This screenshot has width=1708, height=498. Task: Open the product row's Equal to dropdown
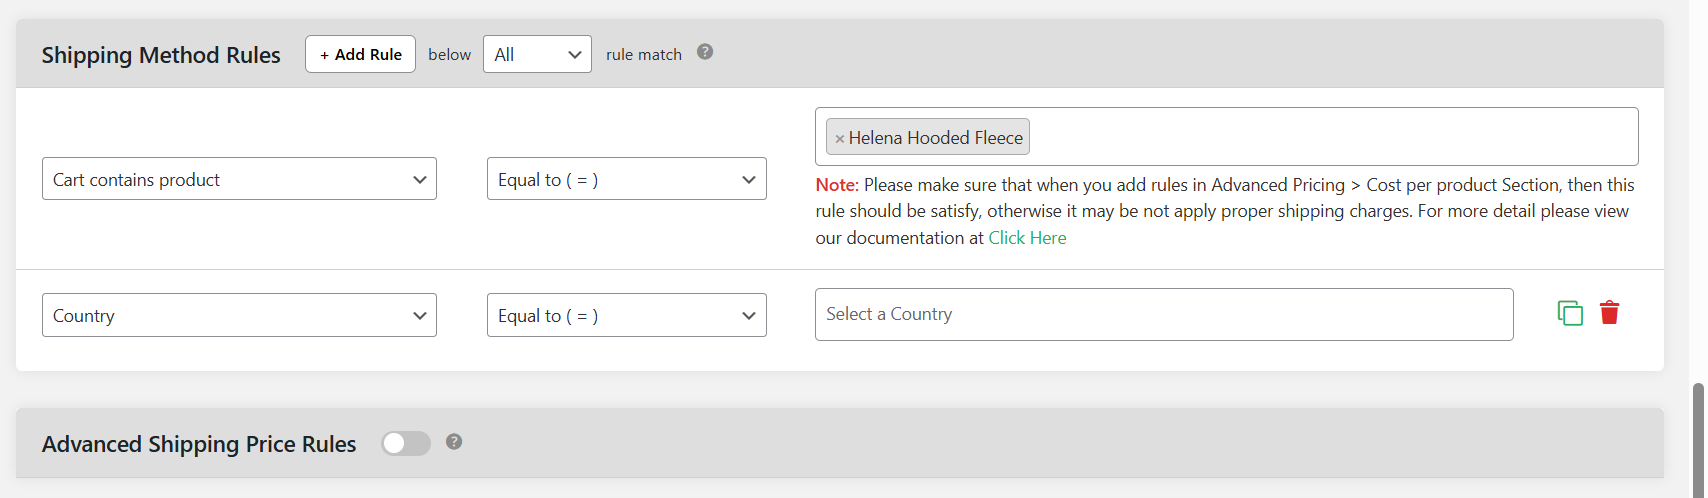click(627, 179)
